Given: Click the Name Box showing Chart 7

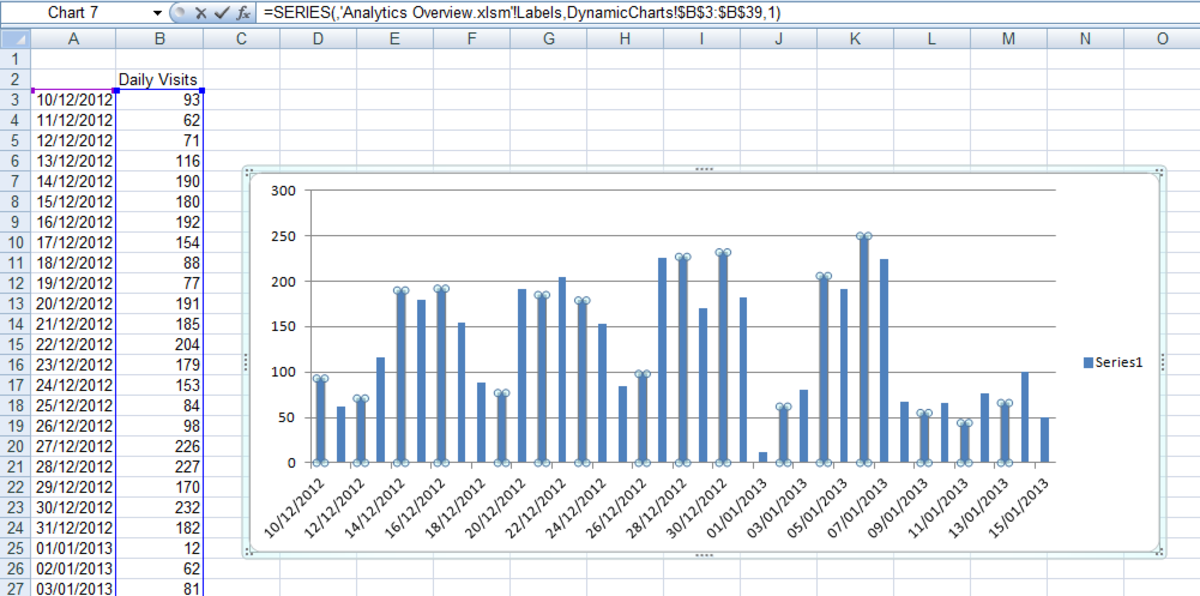Looking at the screenshot, I should [80, 13].
